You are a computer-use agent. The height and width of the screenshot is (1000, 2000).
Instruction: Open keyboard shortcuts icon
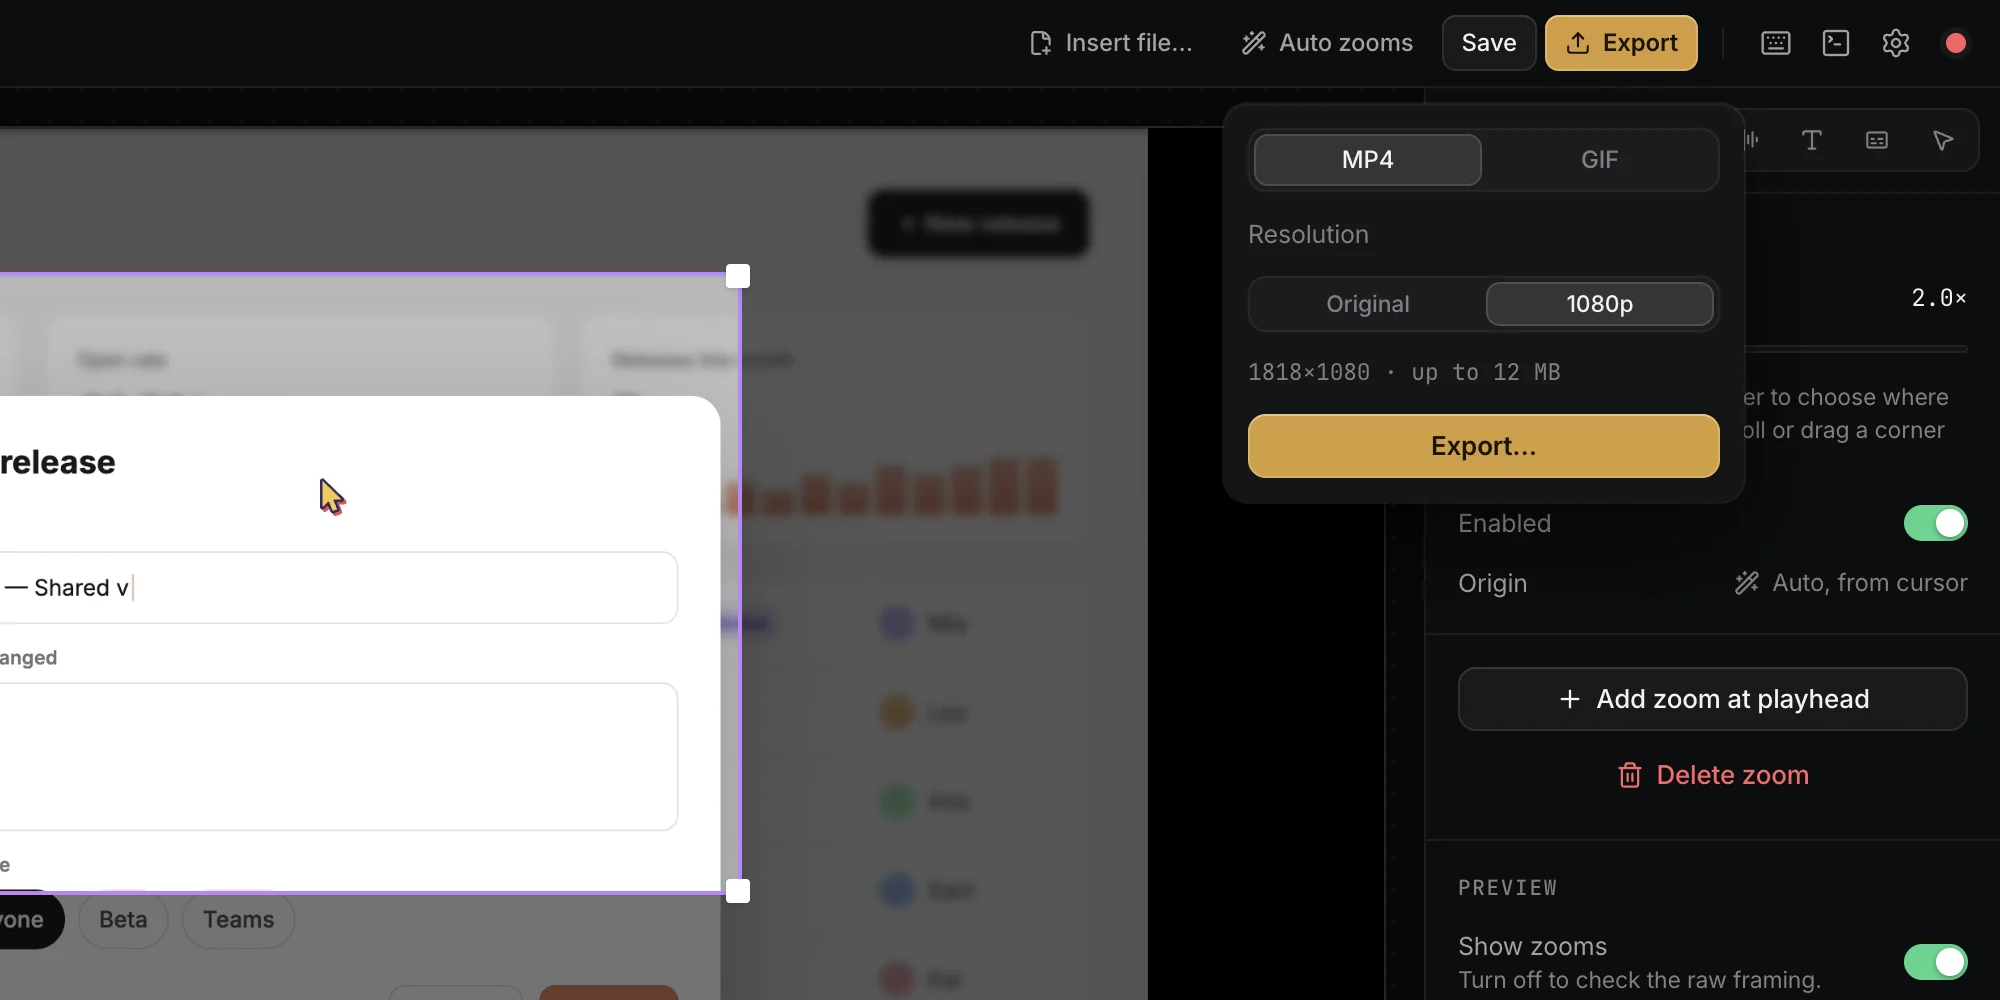tap(1776, 43)
